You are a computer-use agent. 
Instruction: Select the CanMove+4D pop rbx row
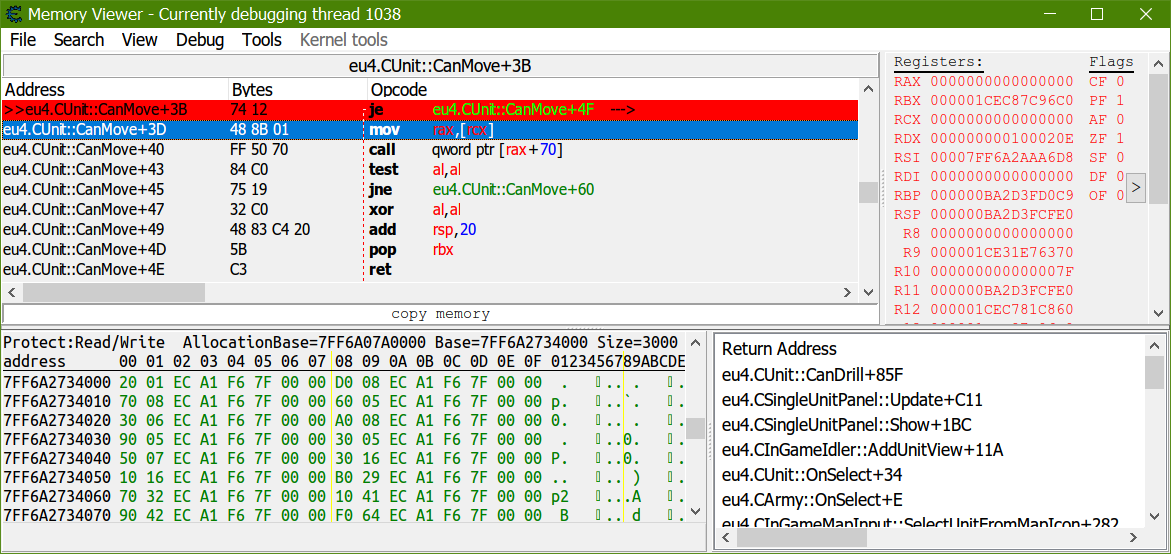tap(430, 249)
